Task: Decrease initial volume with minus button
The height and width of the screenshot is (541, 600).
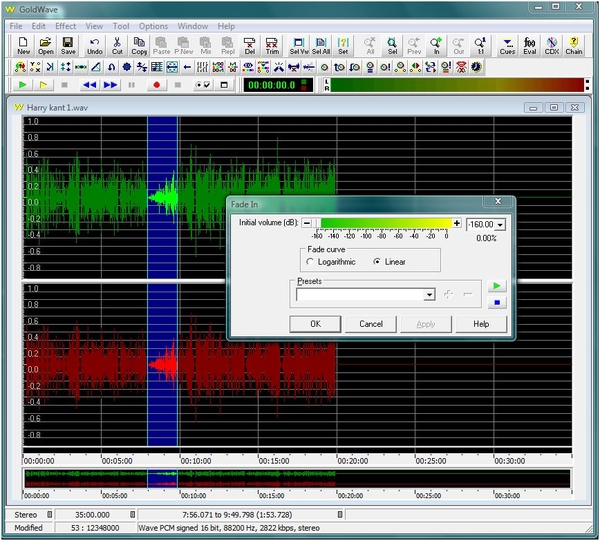Action: [x=307, y=223]
